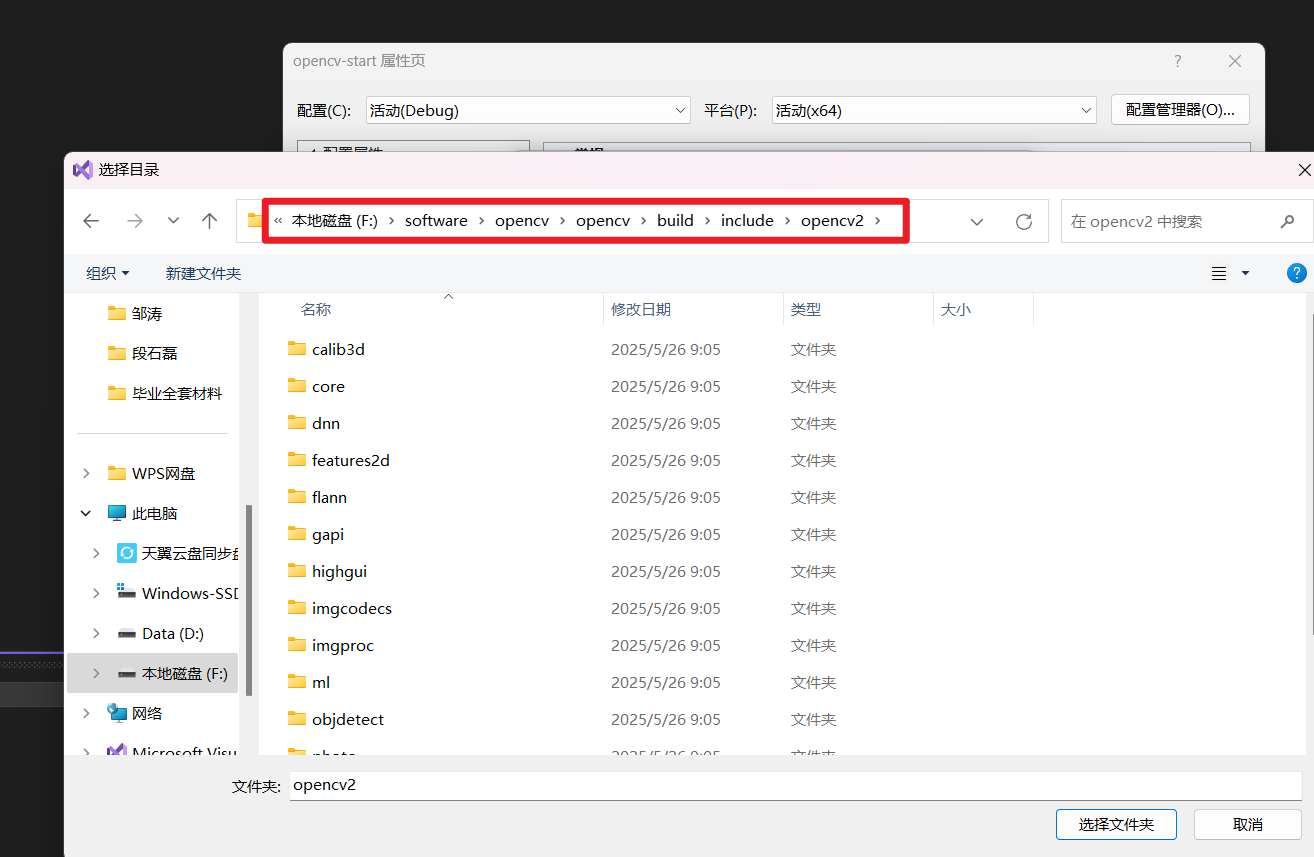Image resolution: width=1314 pixels, height=857 pixels.
Task: Click the file list vertical scrollbar
Action: point(1311,472)
